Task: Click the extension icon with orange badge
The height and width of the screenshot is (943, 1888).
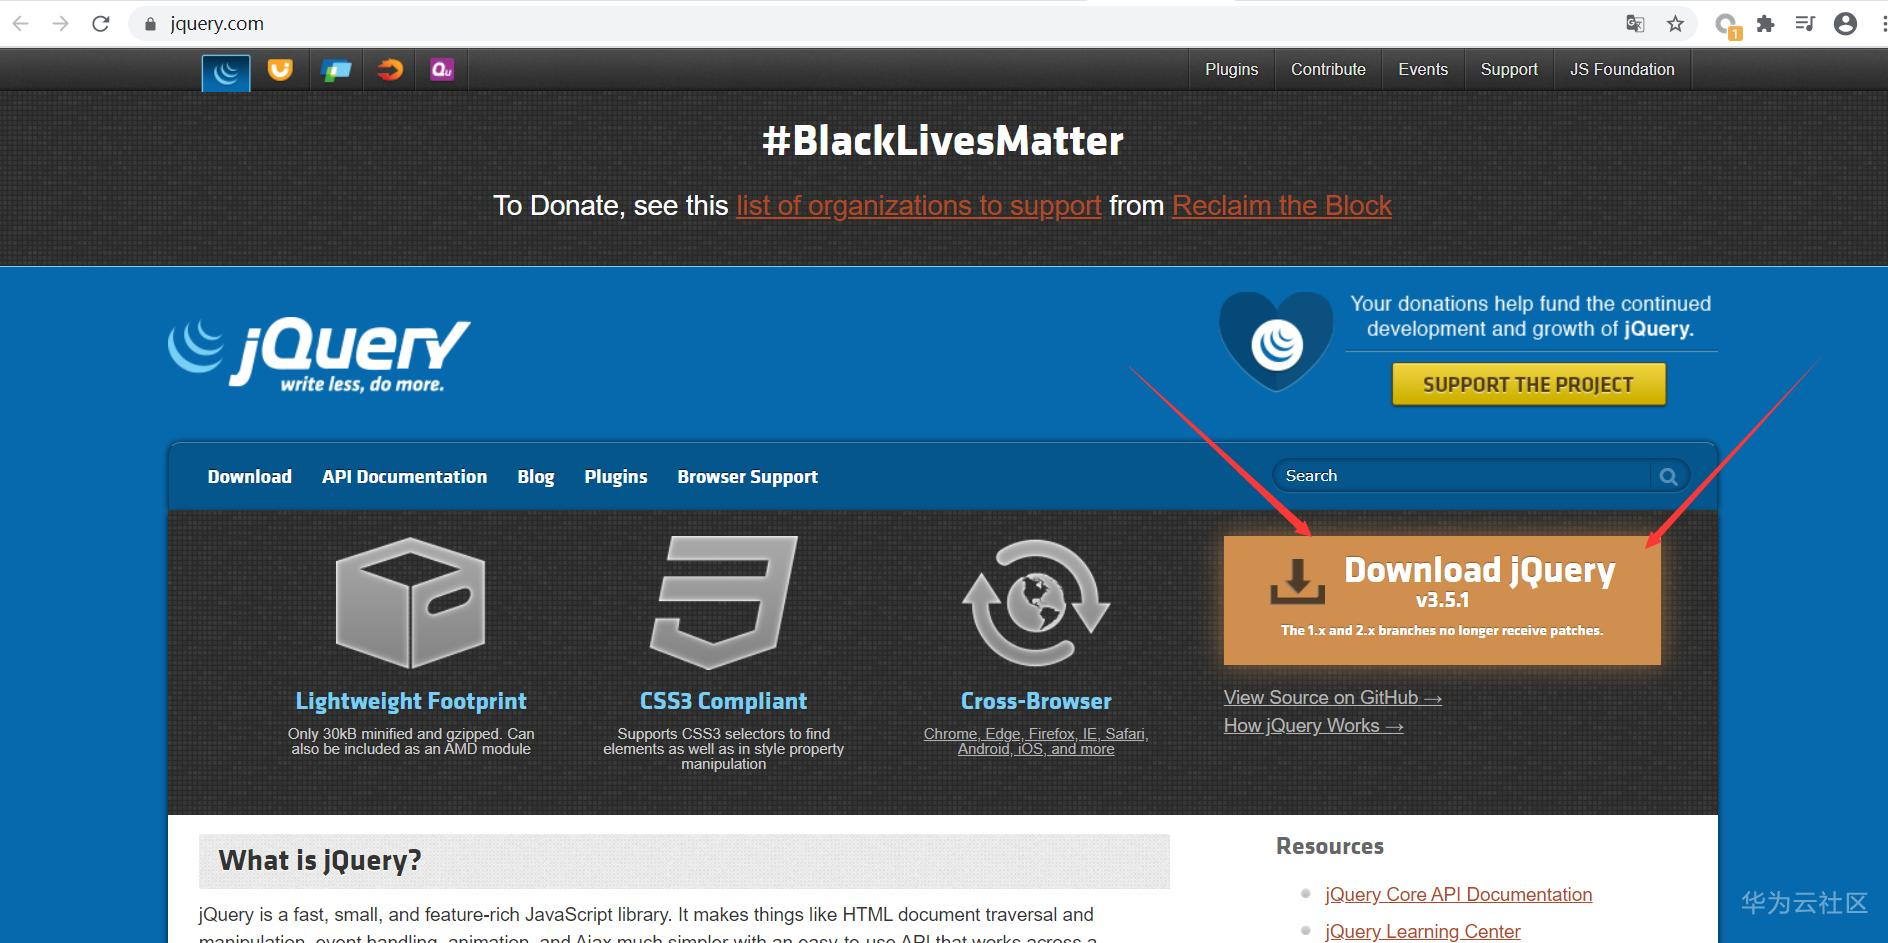Action: tap(1727, 26)
